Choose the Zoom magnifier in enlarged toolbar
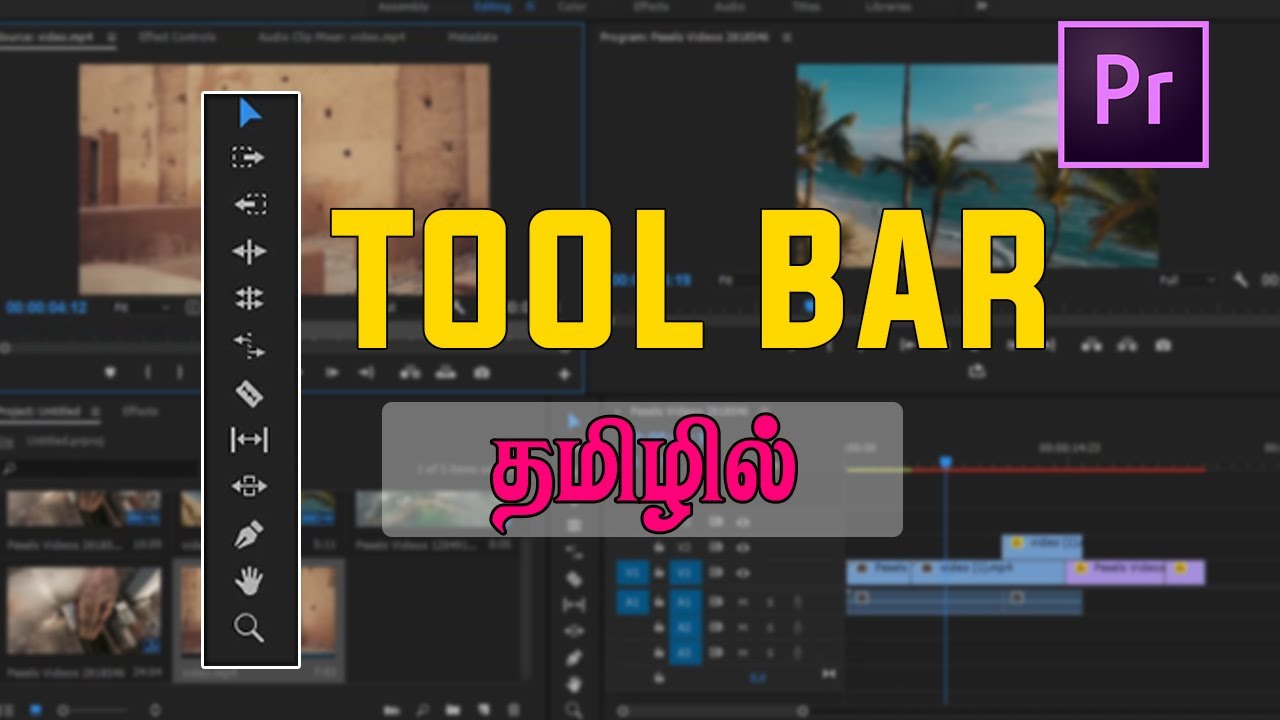Viewport: 1280px width, 720px height. (x=249, y=628)
